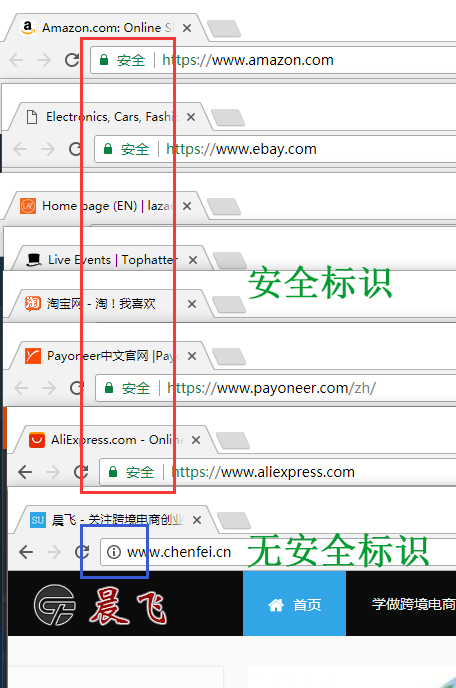The height and width of the screenshot is (688, 456).
Task: Go forward in the Payoneer window
Action: click(49, 388)
